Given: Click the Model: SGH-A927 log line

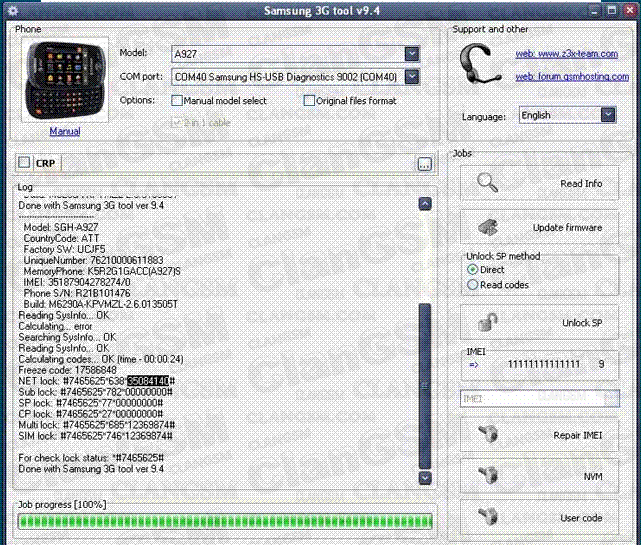Looking at the screenshot, I should point(61,227).
